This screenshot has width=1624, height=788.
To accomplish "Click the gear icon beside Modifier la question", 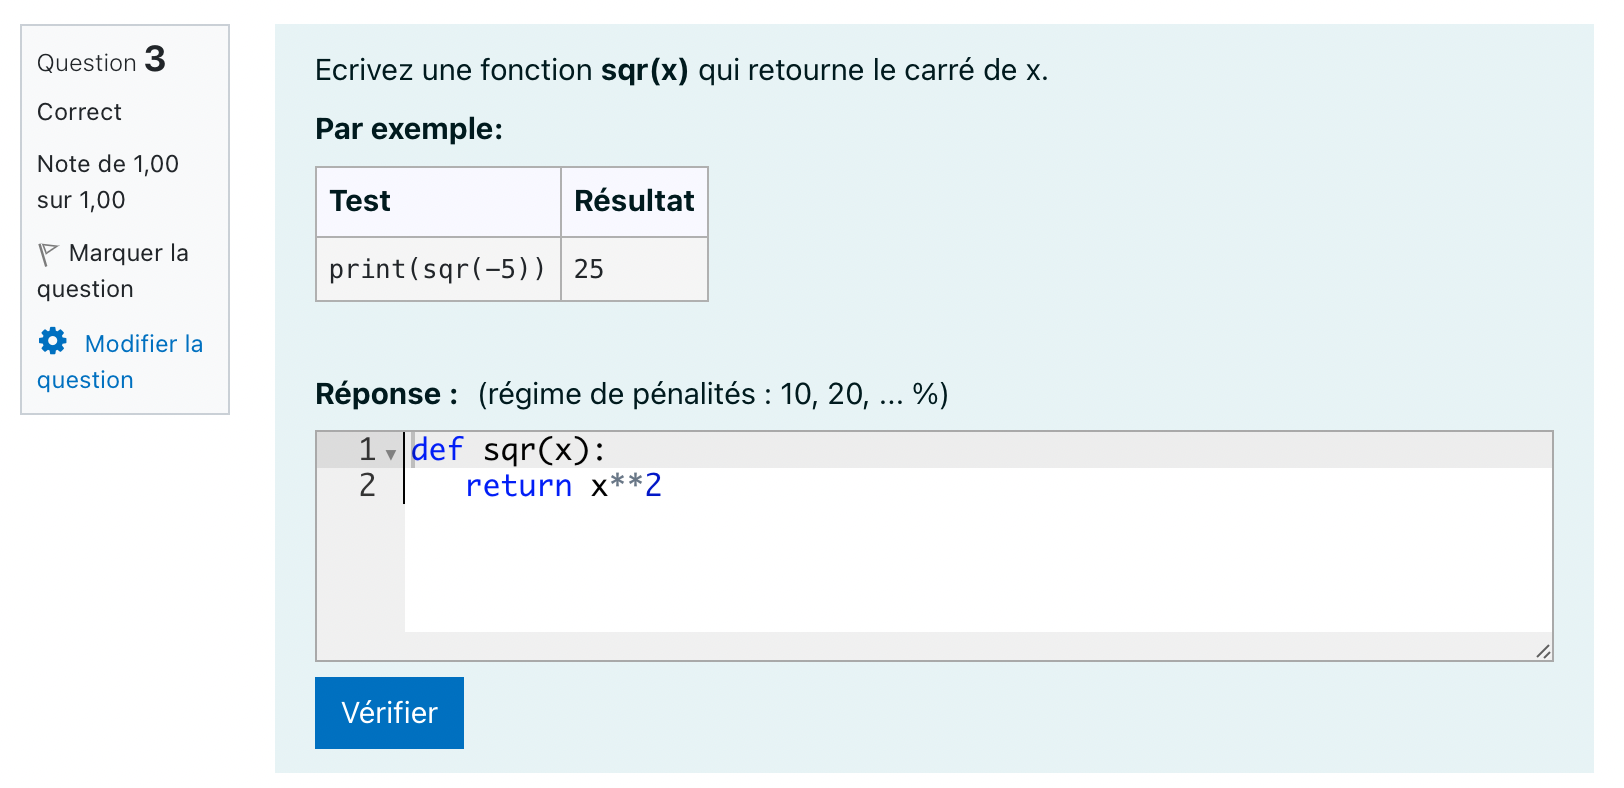I will pos(53,342).
